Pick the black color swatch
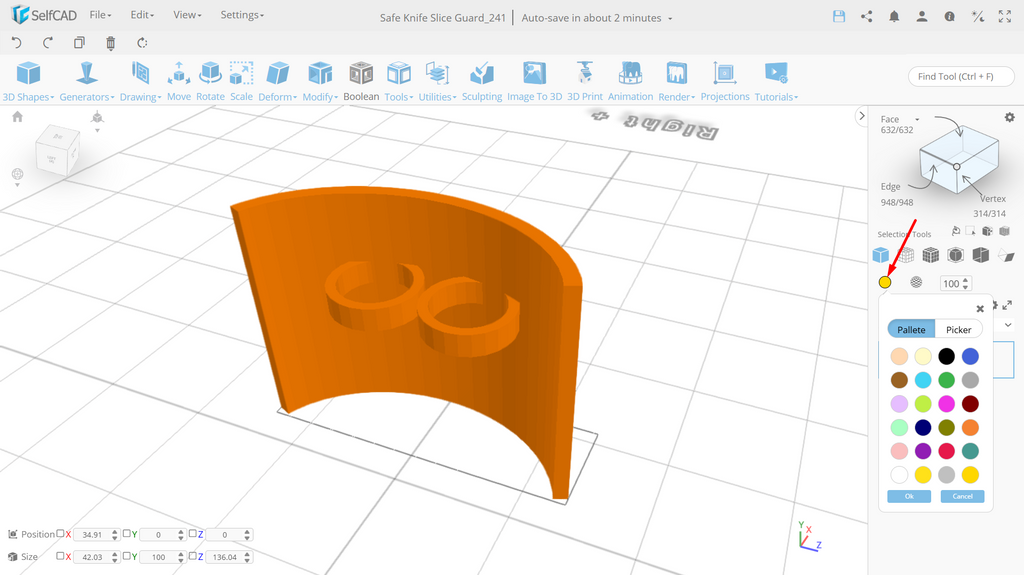This screenshot has width=1024, height=575. [946, 356]
